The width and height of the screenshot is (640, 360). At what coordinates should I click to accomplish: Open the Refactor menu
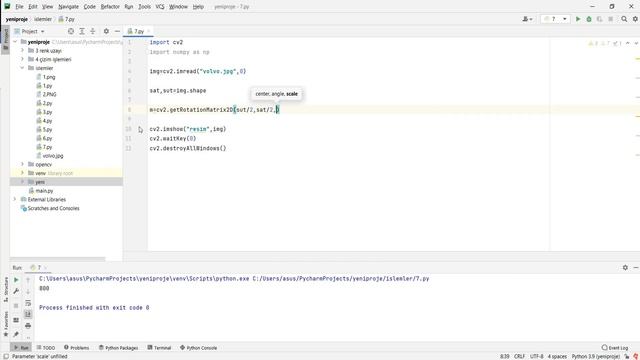(x=110, y=7)
